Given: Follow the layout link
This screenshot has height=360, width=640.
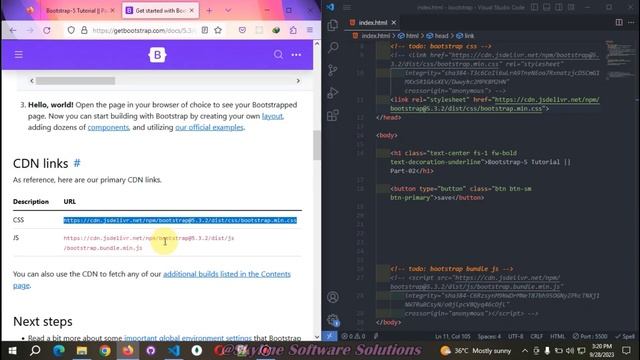Looking at the screenshot, I should click(272, 116).
